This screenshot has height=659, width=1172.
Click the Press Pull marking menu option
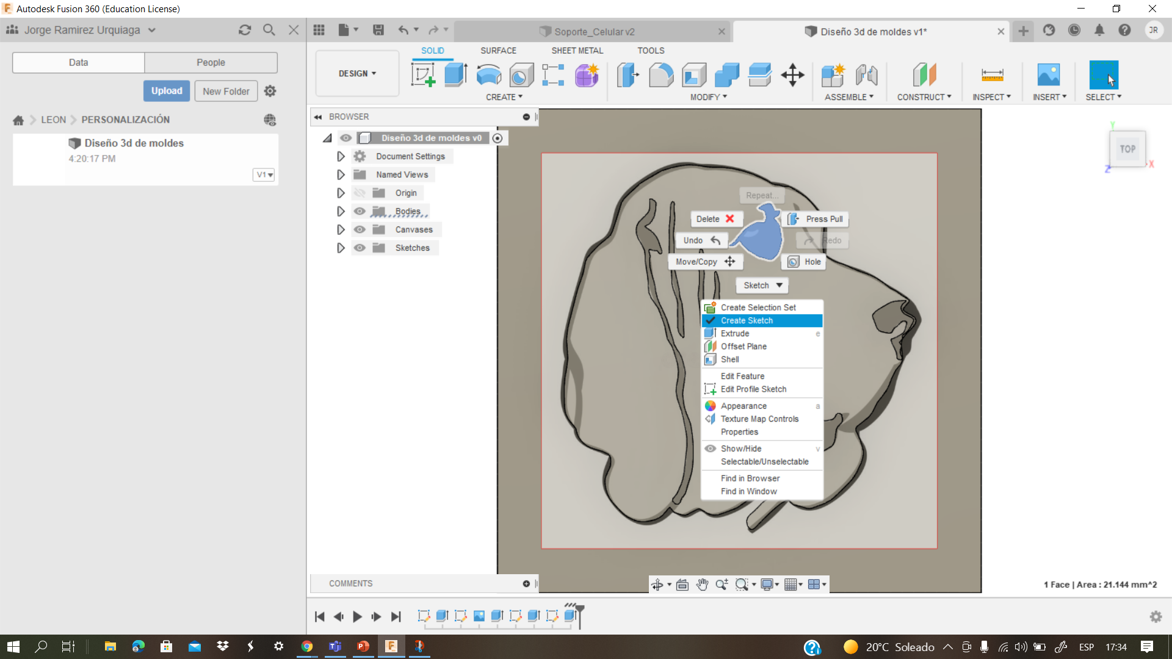tap(816, 219)
